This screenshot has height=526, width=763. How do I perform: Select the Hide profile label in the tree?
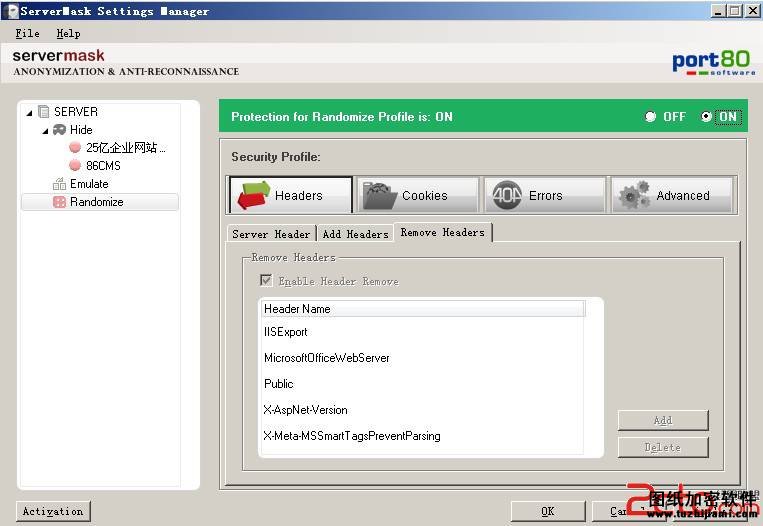click(x=81, y=130)
